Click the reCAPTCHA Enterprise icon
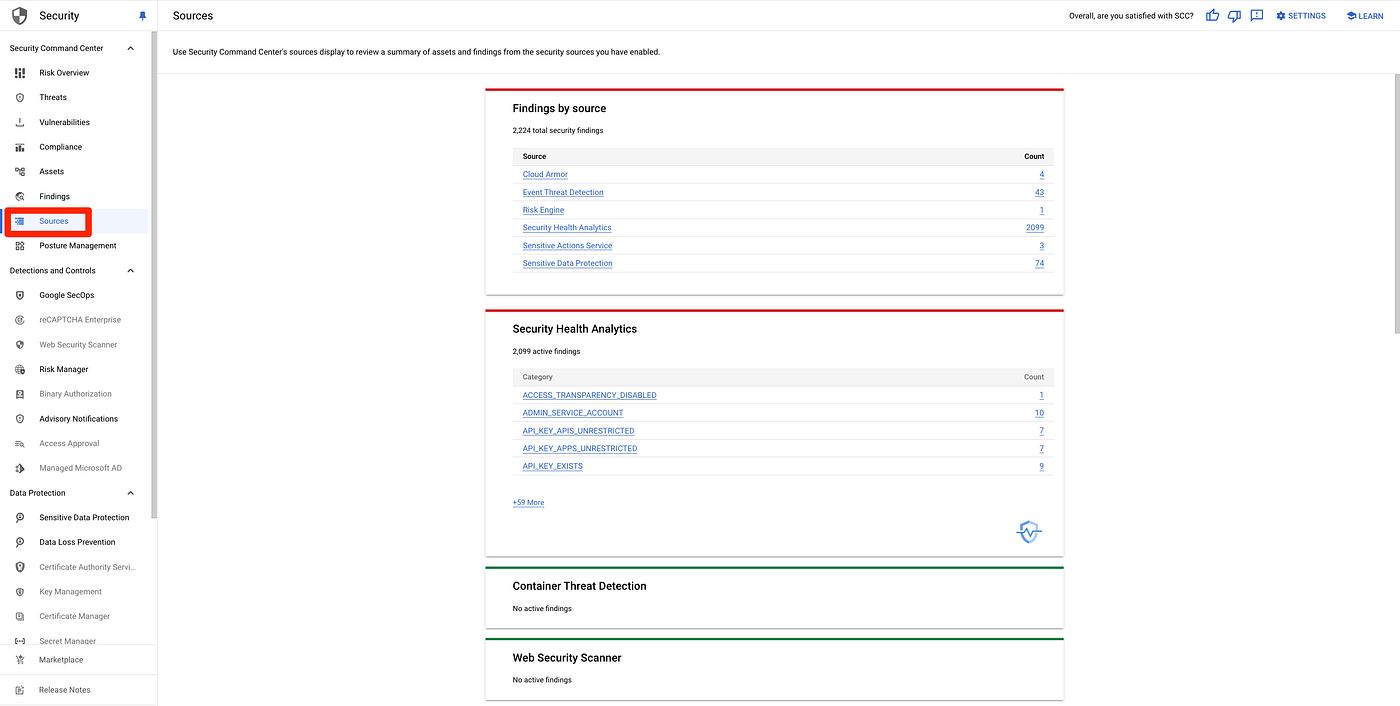Viewport: 1400px width, 706px height. [20, 320]
